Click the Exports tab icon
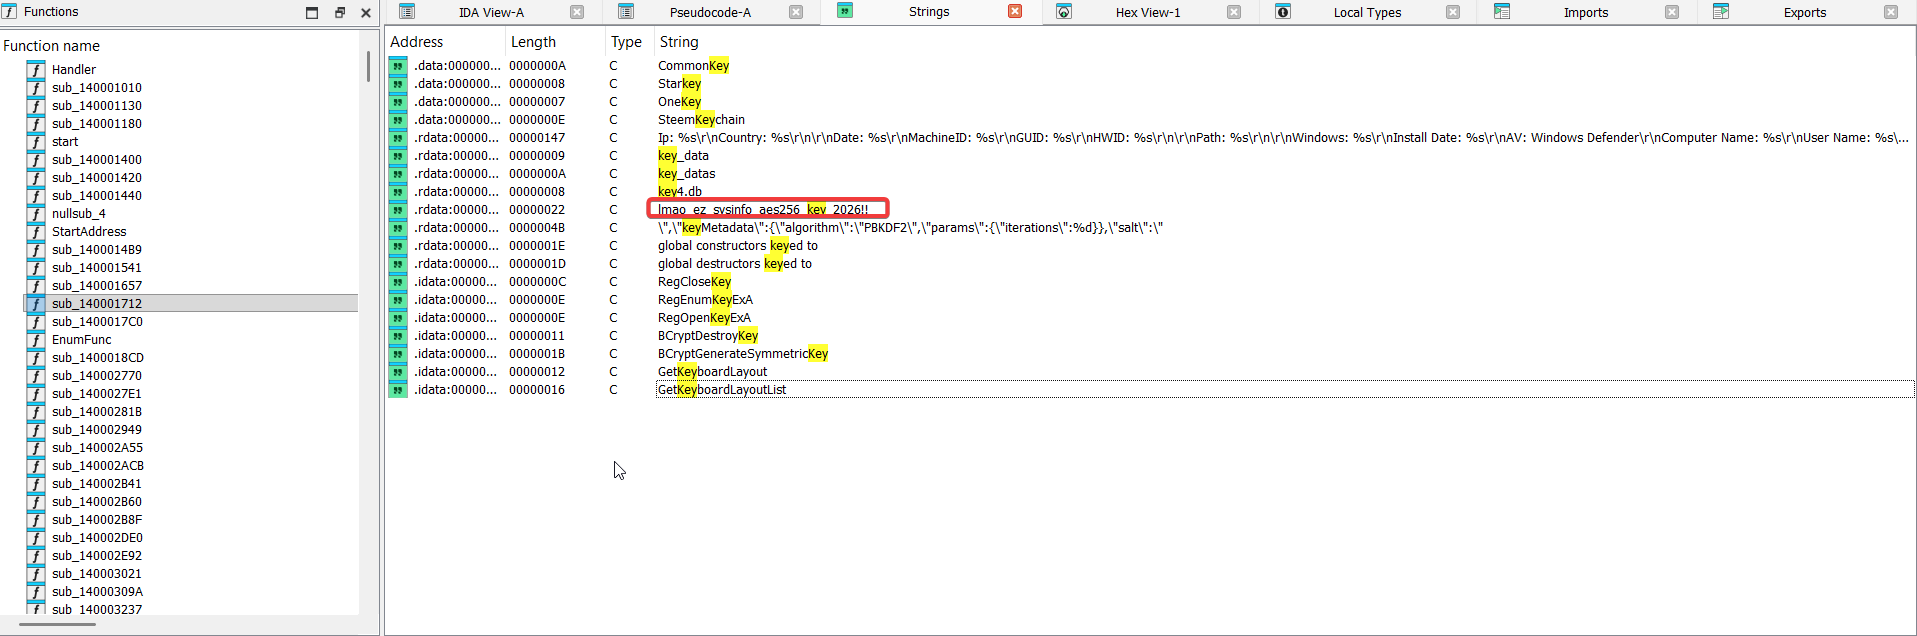 1721,11
